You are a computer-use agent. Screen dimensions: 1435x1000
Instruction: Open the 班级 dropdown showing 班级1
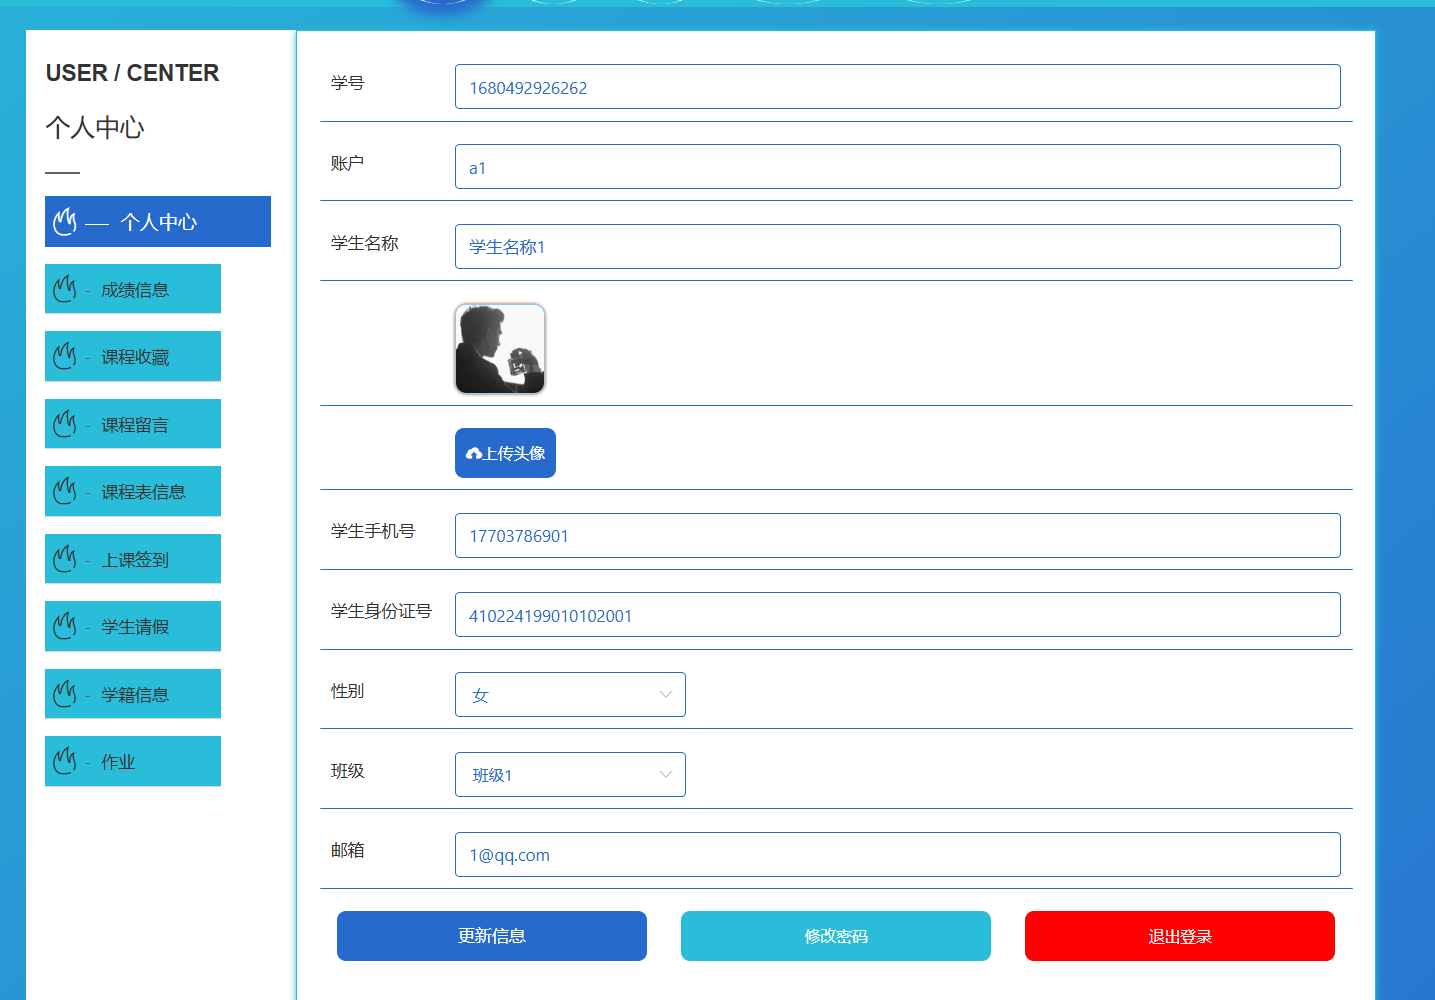pos(570,774)
